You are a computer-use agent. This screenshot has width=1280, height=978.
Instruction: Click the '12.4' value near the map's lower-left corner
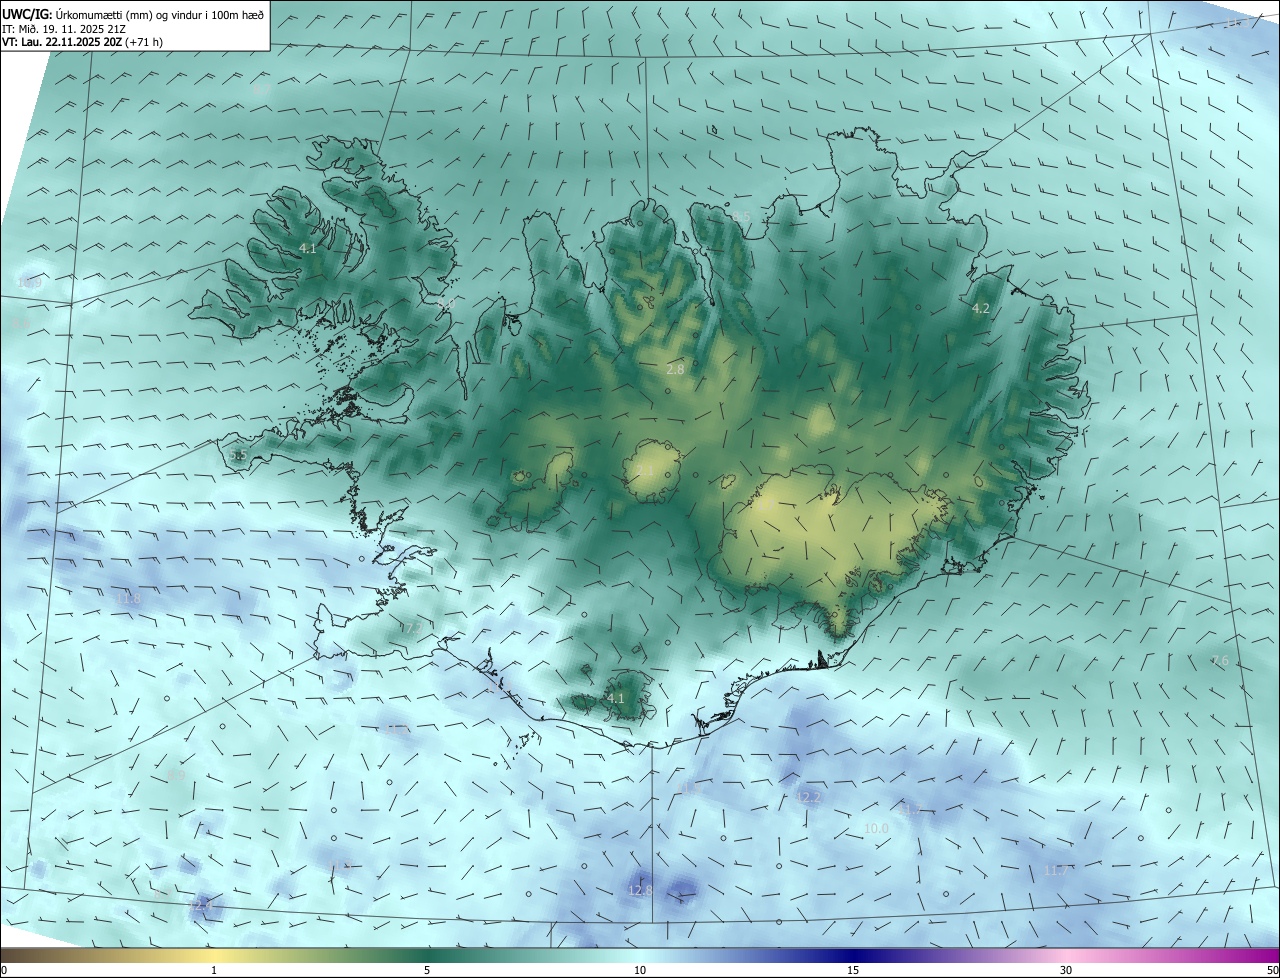(201, 905)
